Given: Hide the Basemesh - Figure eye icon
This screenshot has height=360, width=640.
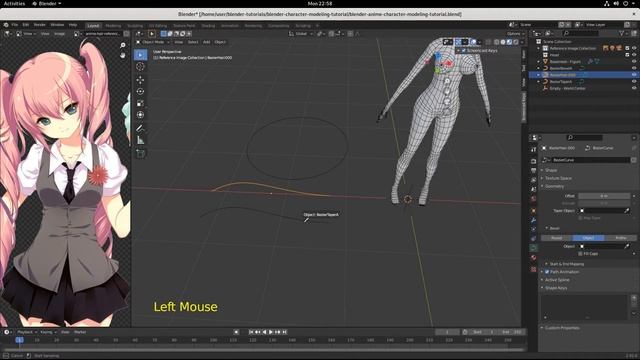Looking at the screenshot, I should coord(634,62).
